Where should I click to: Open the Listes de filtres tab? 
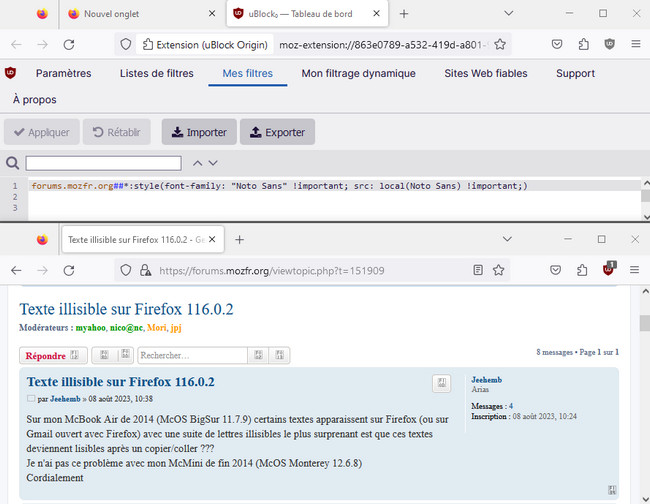click(157, 73)
